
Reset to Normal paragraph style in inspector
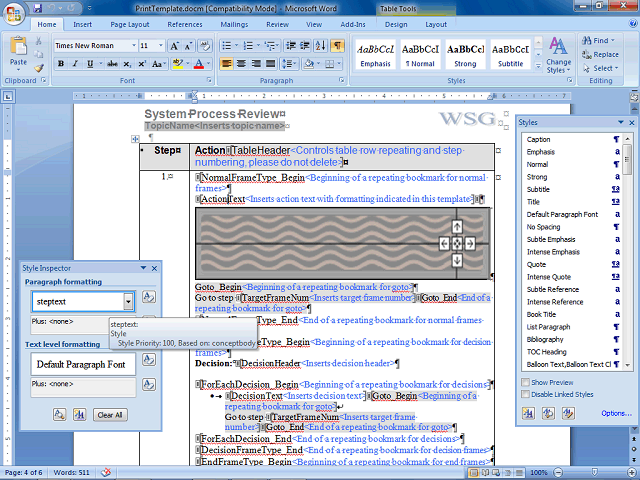point(149,297)
